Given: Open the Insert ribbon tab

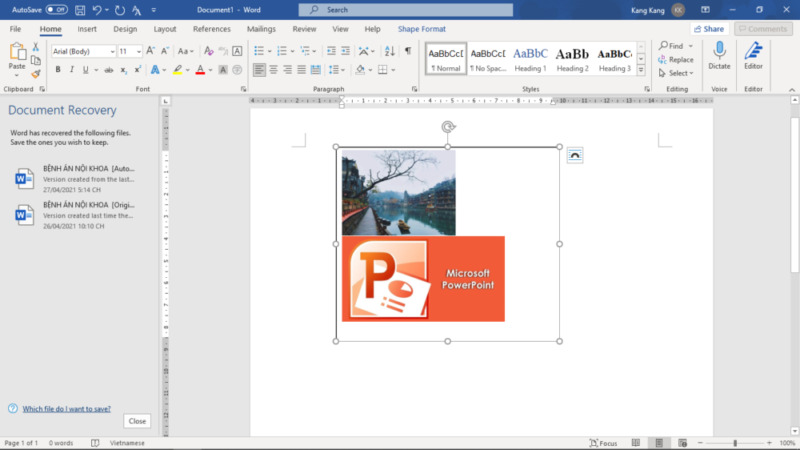Looking at the screenshot, I should tap(87, 29).
